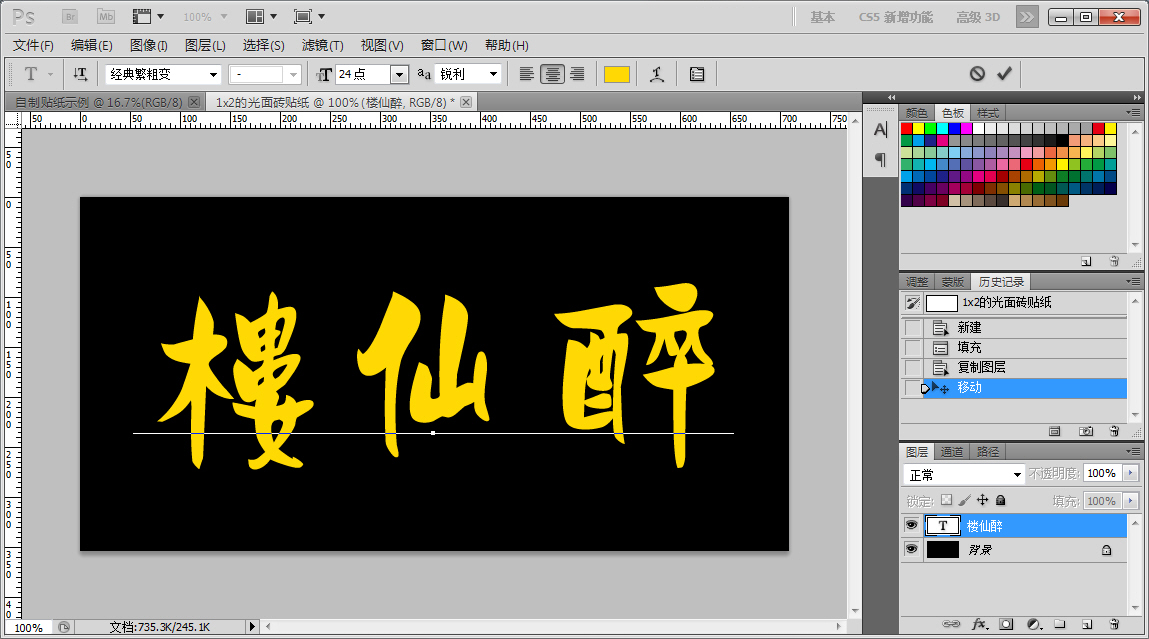This screenshot has height=639, width=1149.
Task: Toggle history brush source for 复制图层
Action: (912, 367)
